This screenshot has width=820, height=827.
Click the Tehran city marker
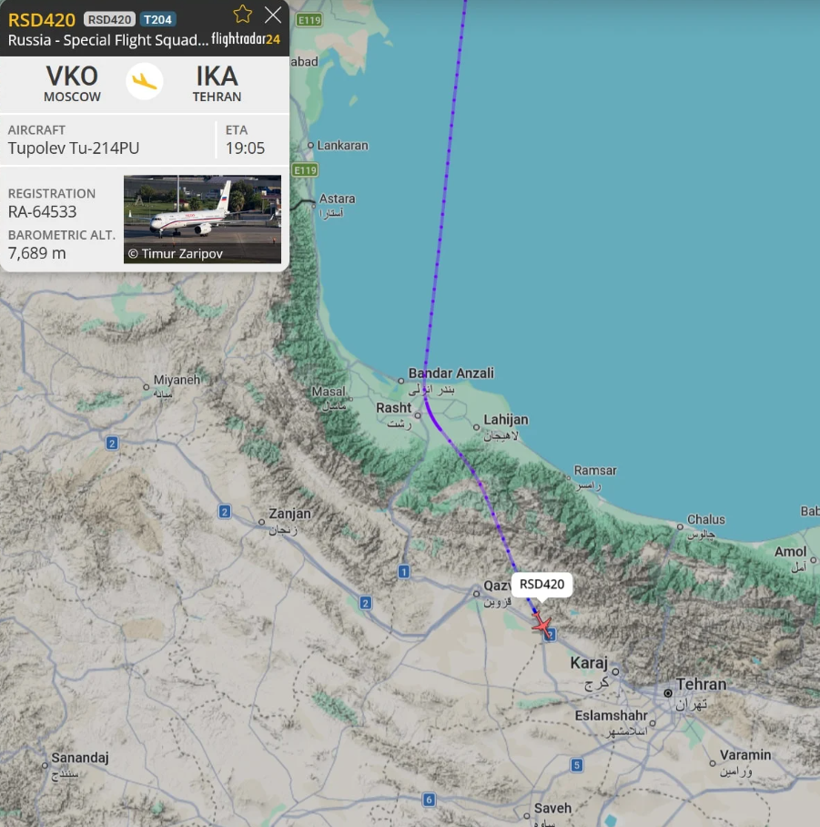(668, 693)
